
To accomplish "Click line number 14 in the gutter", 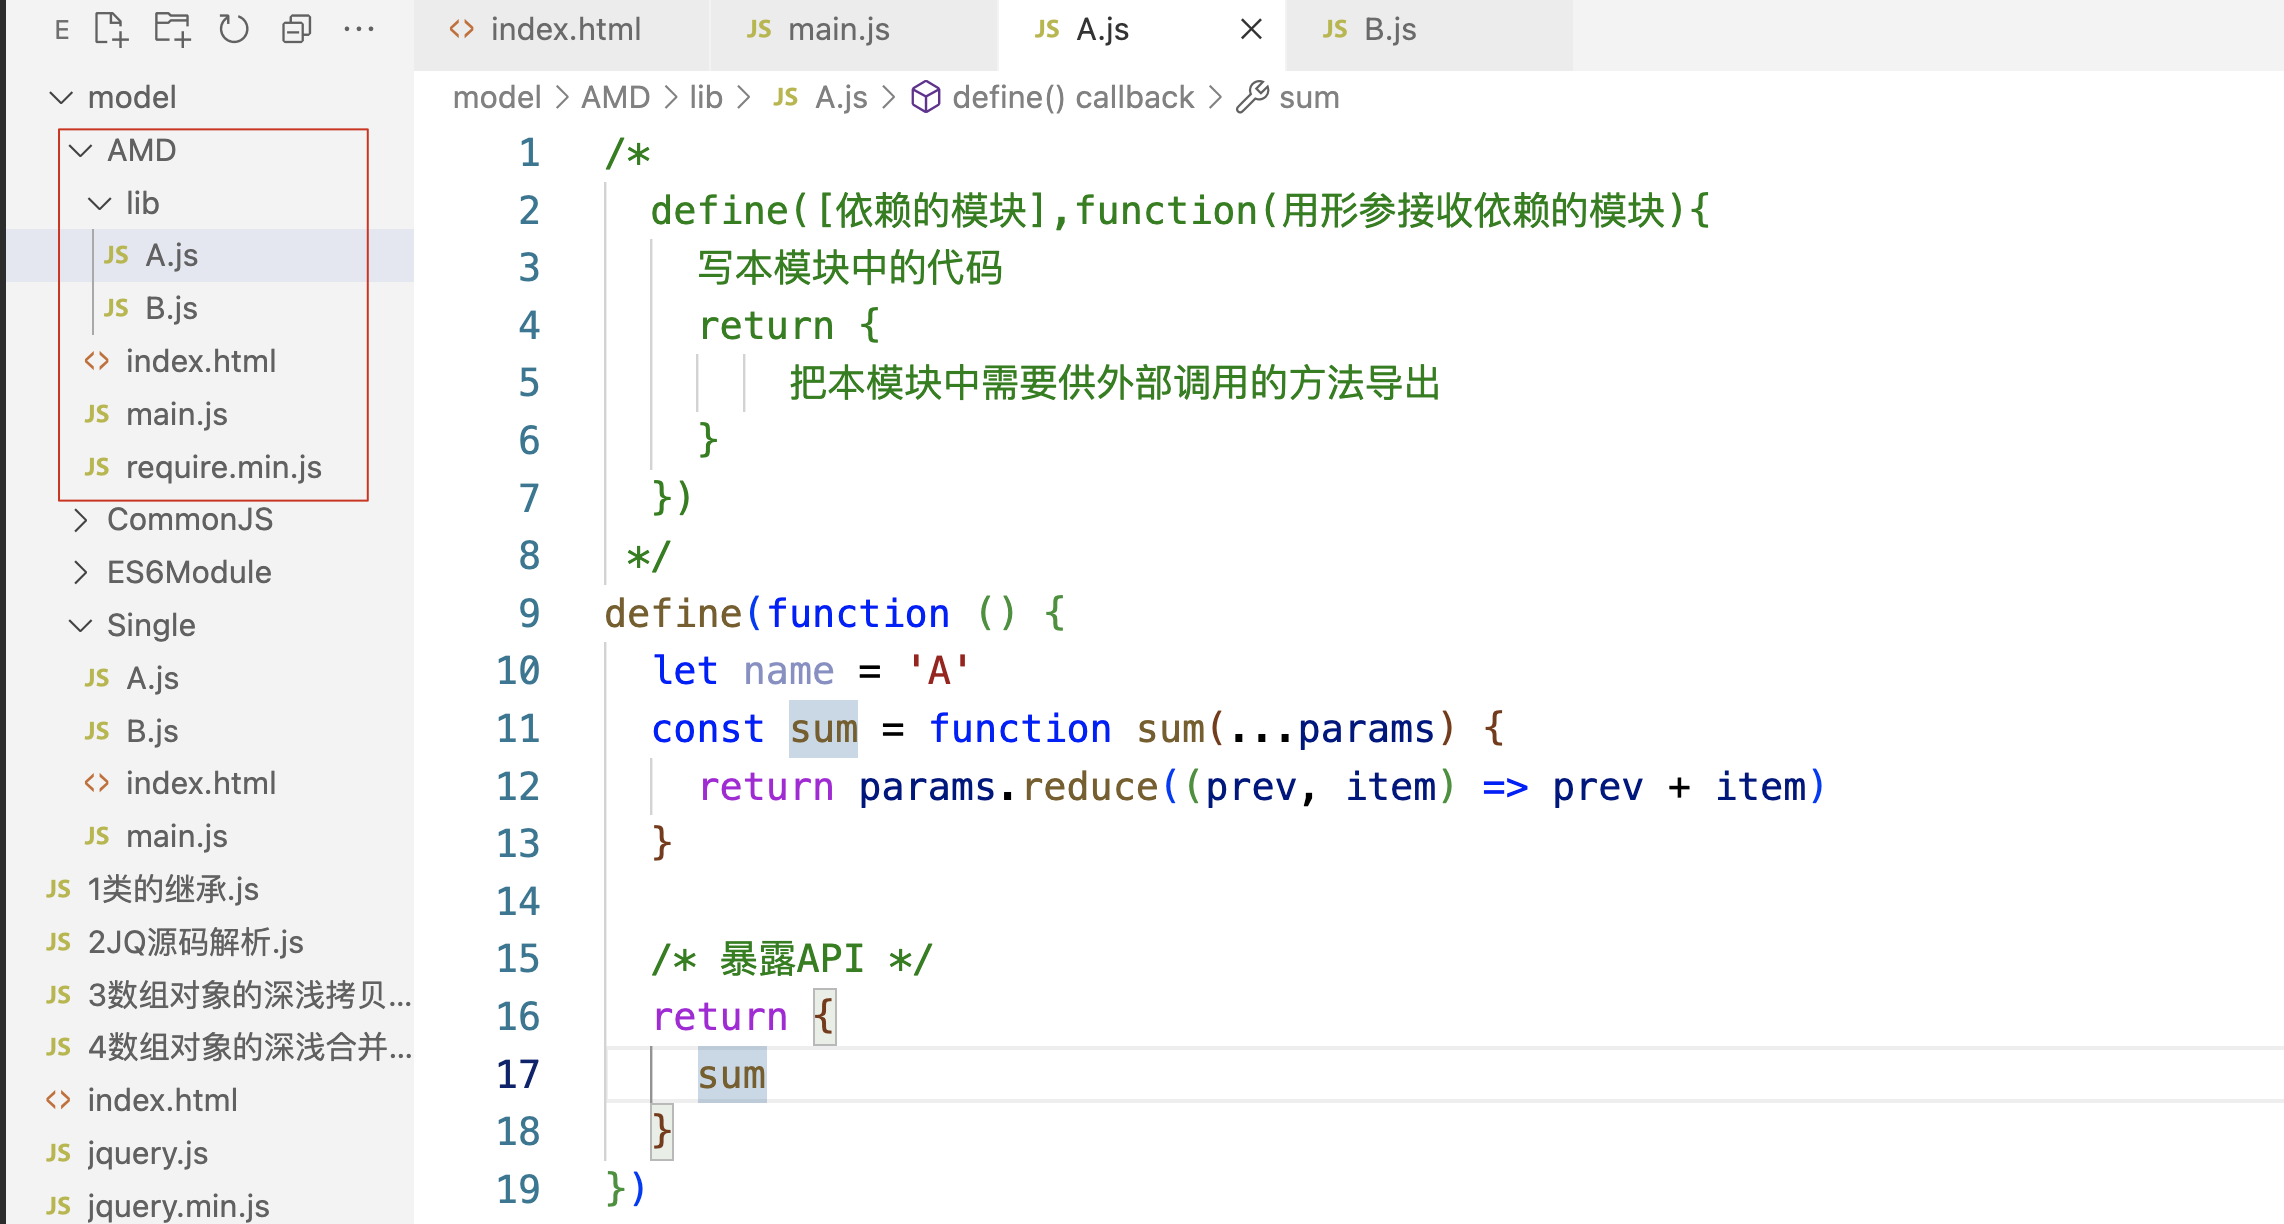I will 518,901.
